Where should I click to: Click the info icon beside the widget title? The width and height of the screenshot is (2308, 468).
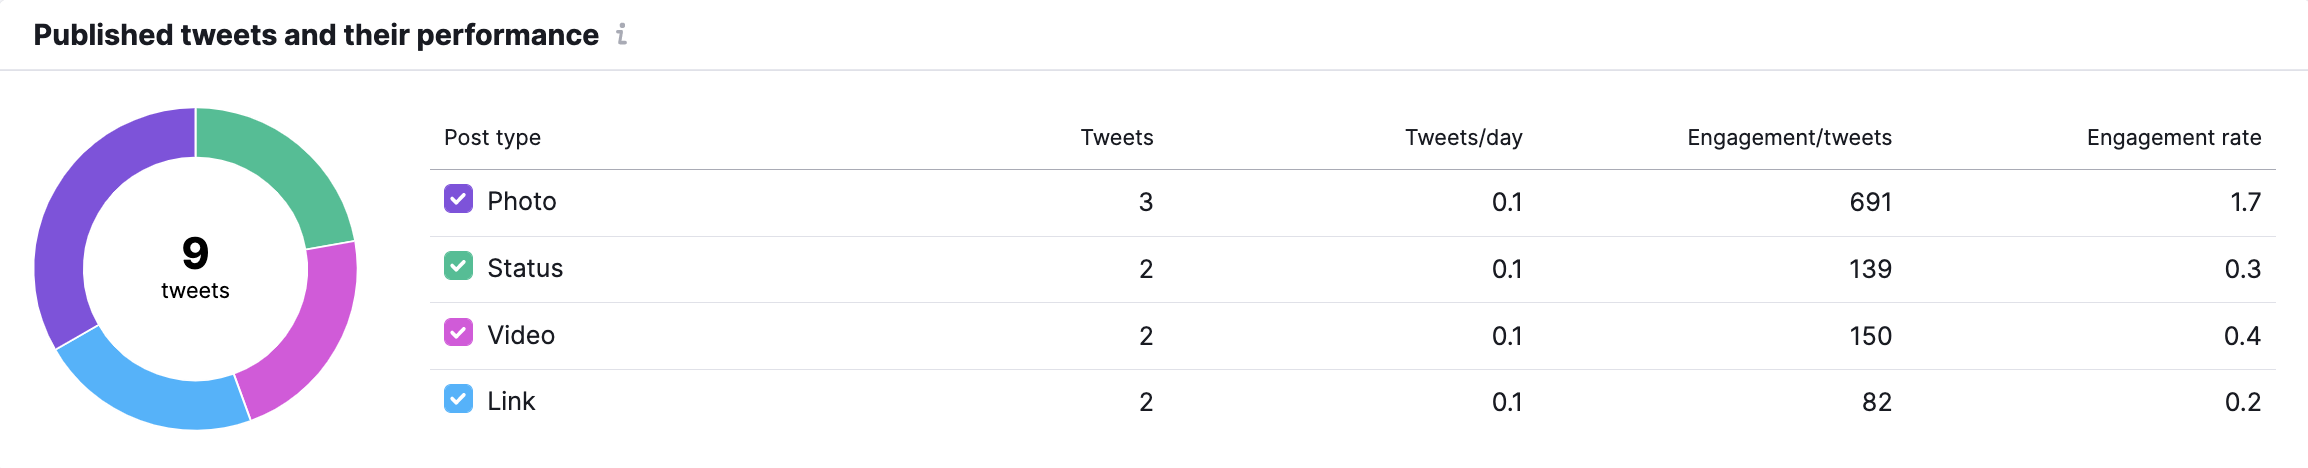click(621, 35)
